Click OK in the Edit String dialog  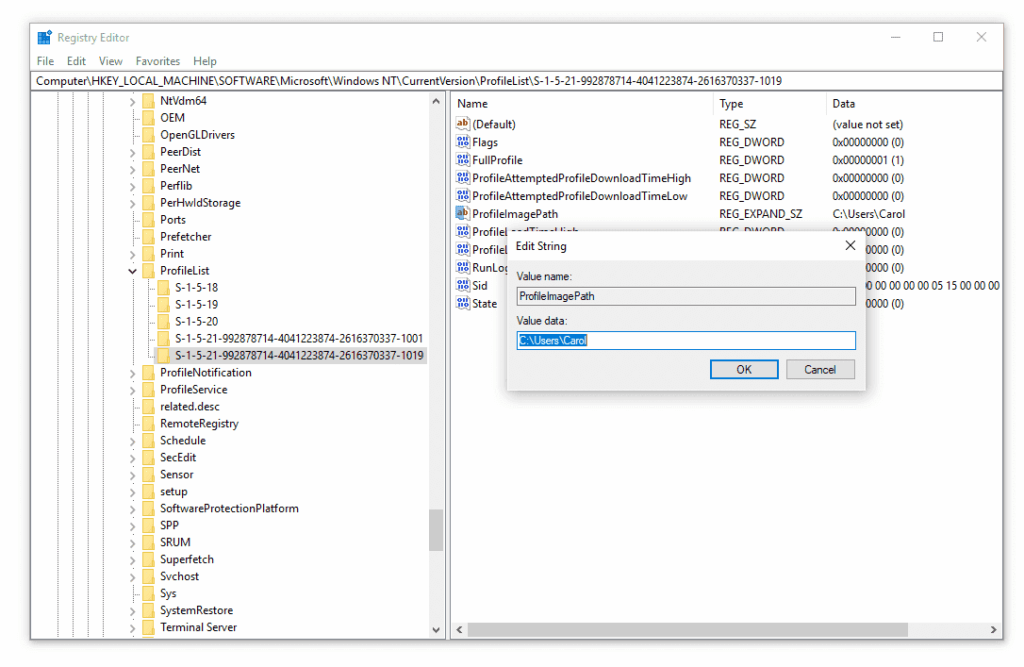coord(743,369)
